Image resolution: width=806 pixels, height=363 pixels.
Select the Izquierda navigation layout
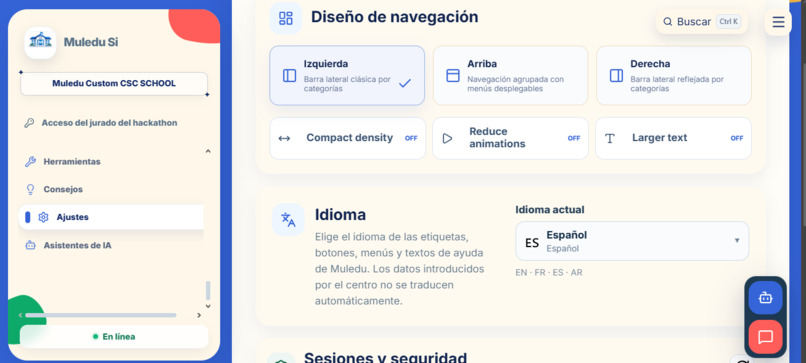(347, 76)
